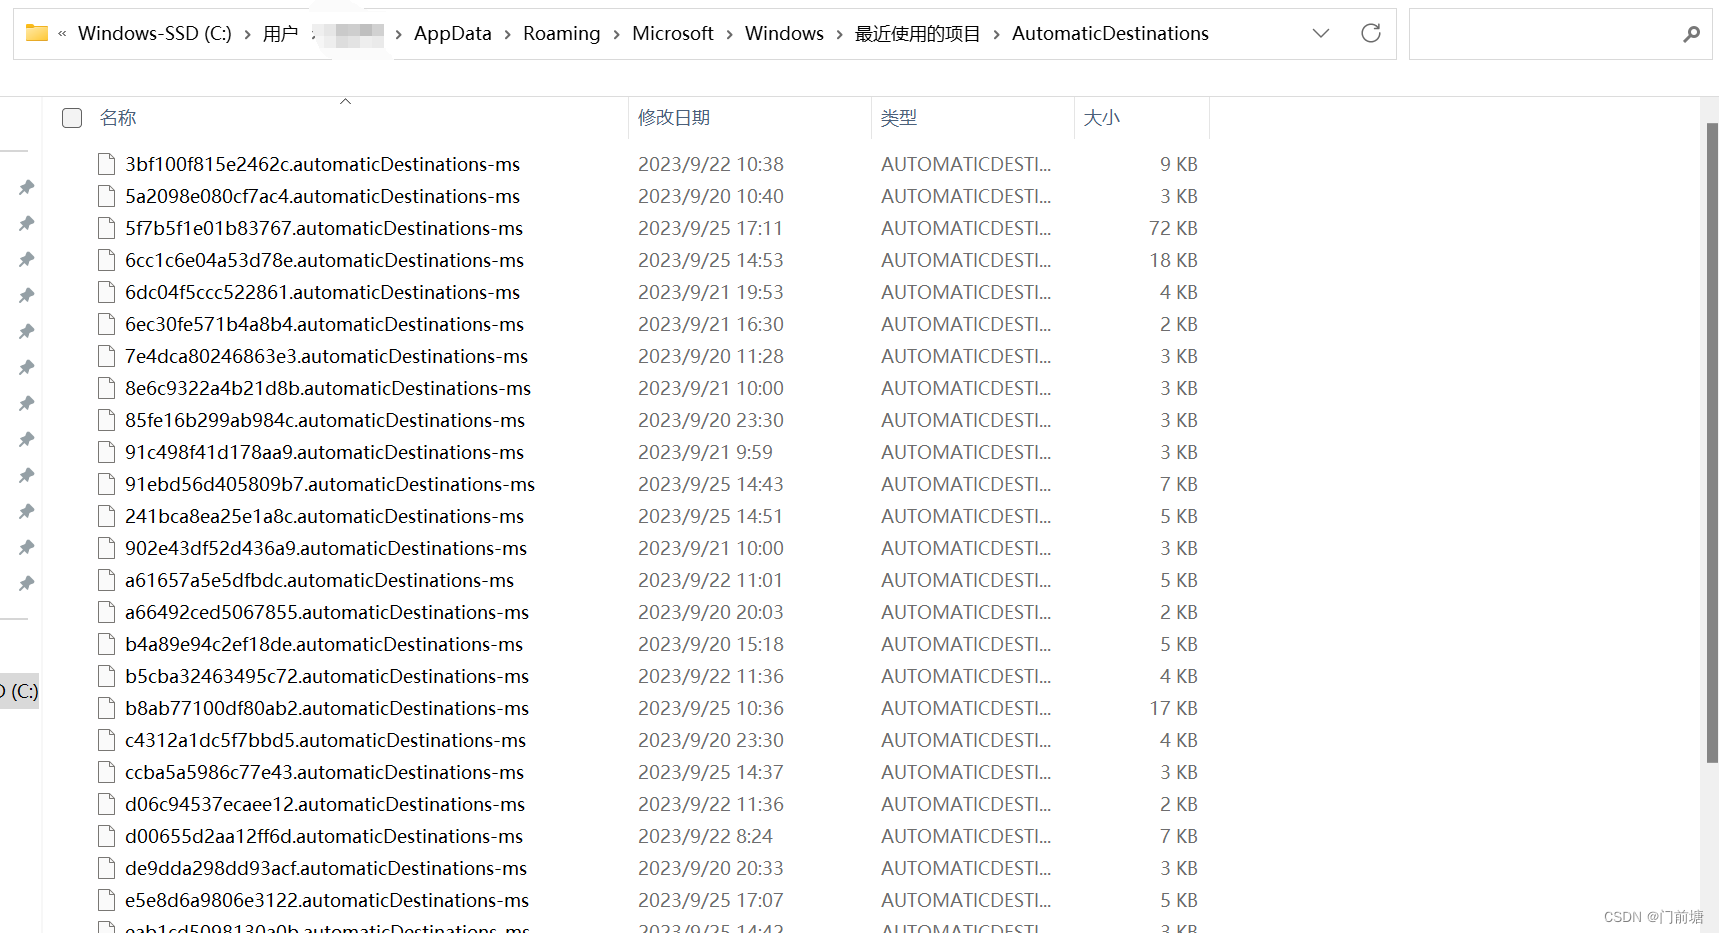Click the date 2023/9/21 9:59
1719x933 pixels.
[x=705, y=452]
